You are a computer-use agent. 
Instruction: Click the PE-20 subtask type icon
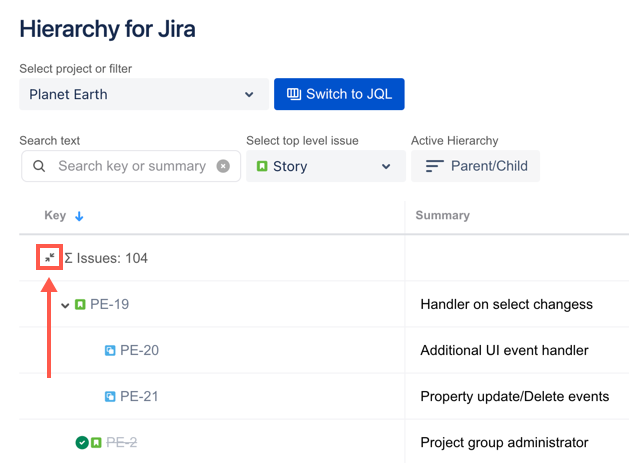click(110, 351)
